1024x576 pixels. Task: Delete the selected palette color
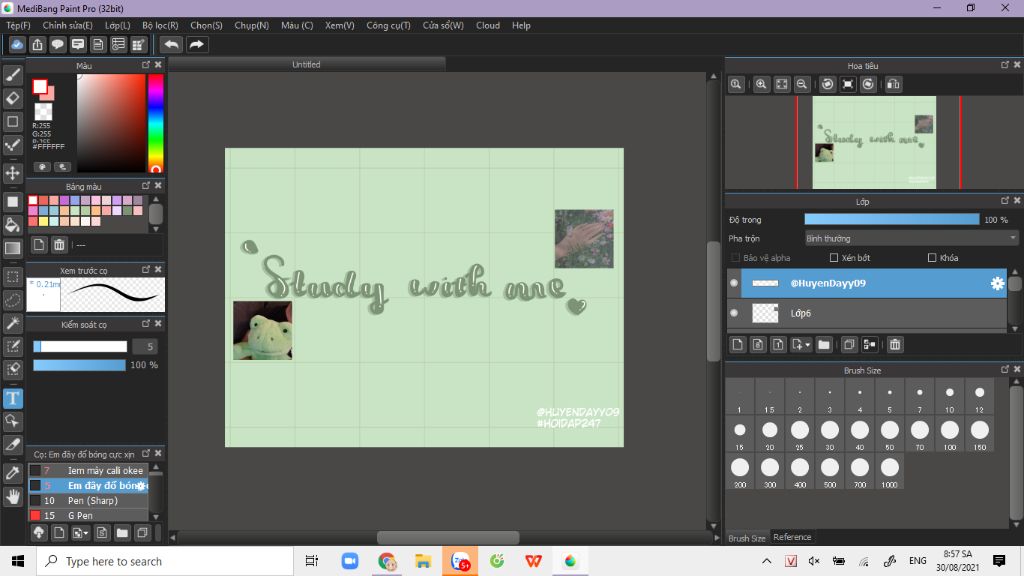(59, 245)
